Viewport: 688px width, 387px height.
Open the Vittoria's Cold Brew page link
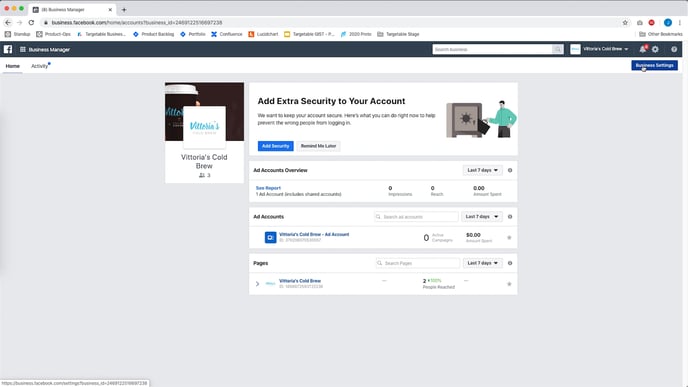[300, 281]
